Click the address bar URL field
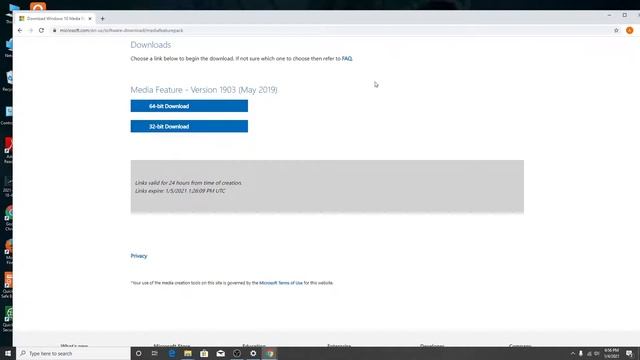The height and width of the screenshot is (360, 640). pyautogui.click(x=331, y=30)
